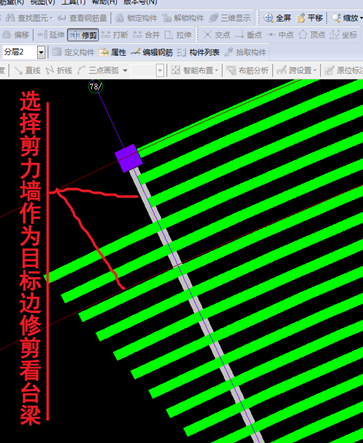Screen dimensions: 363x443
Task: Select the 拉伸 stretch tool
Action: click(178, 35)
